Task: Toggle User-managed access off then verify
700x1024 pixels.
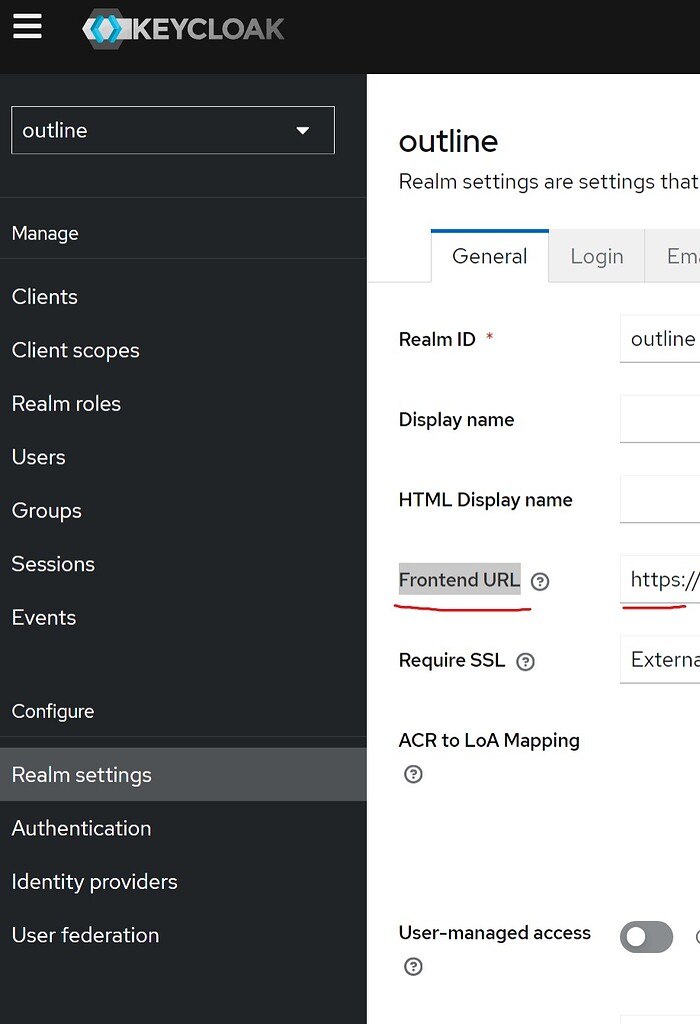Action: (x=646, y=937)
